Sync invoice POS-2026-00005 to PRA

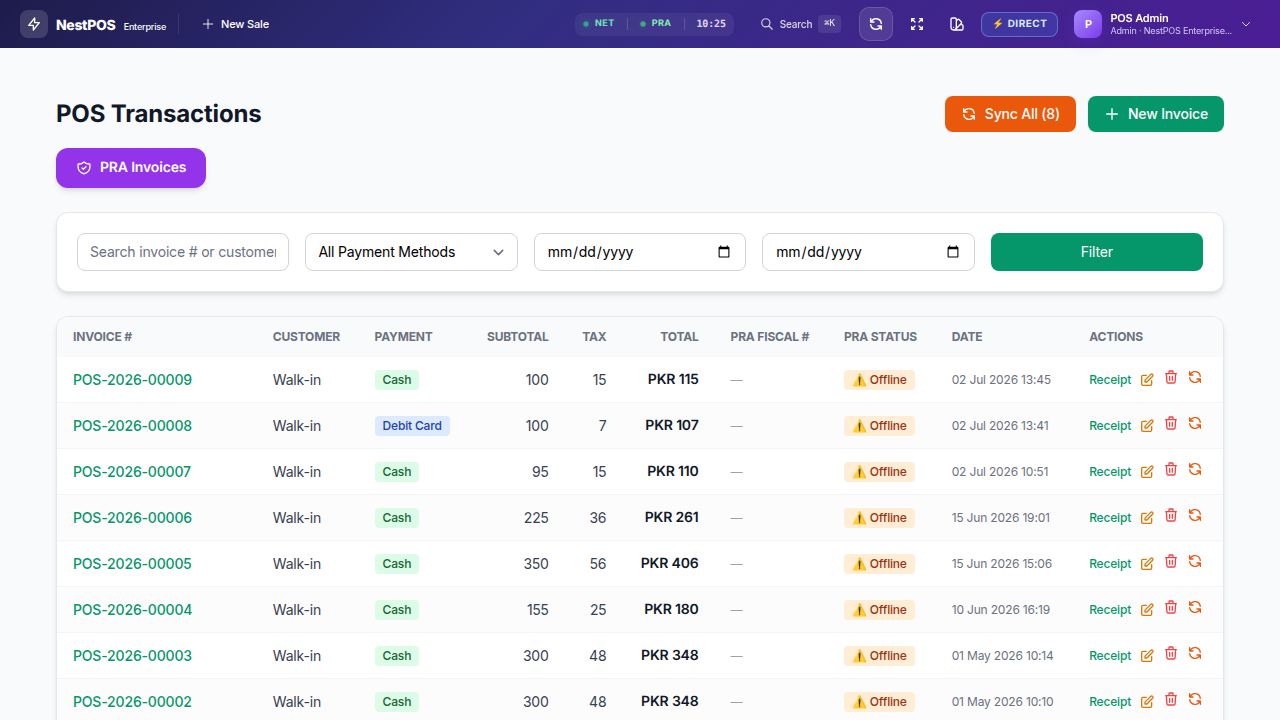coord(1195,562)
